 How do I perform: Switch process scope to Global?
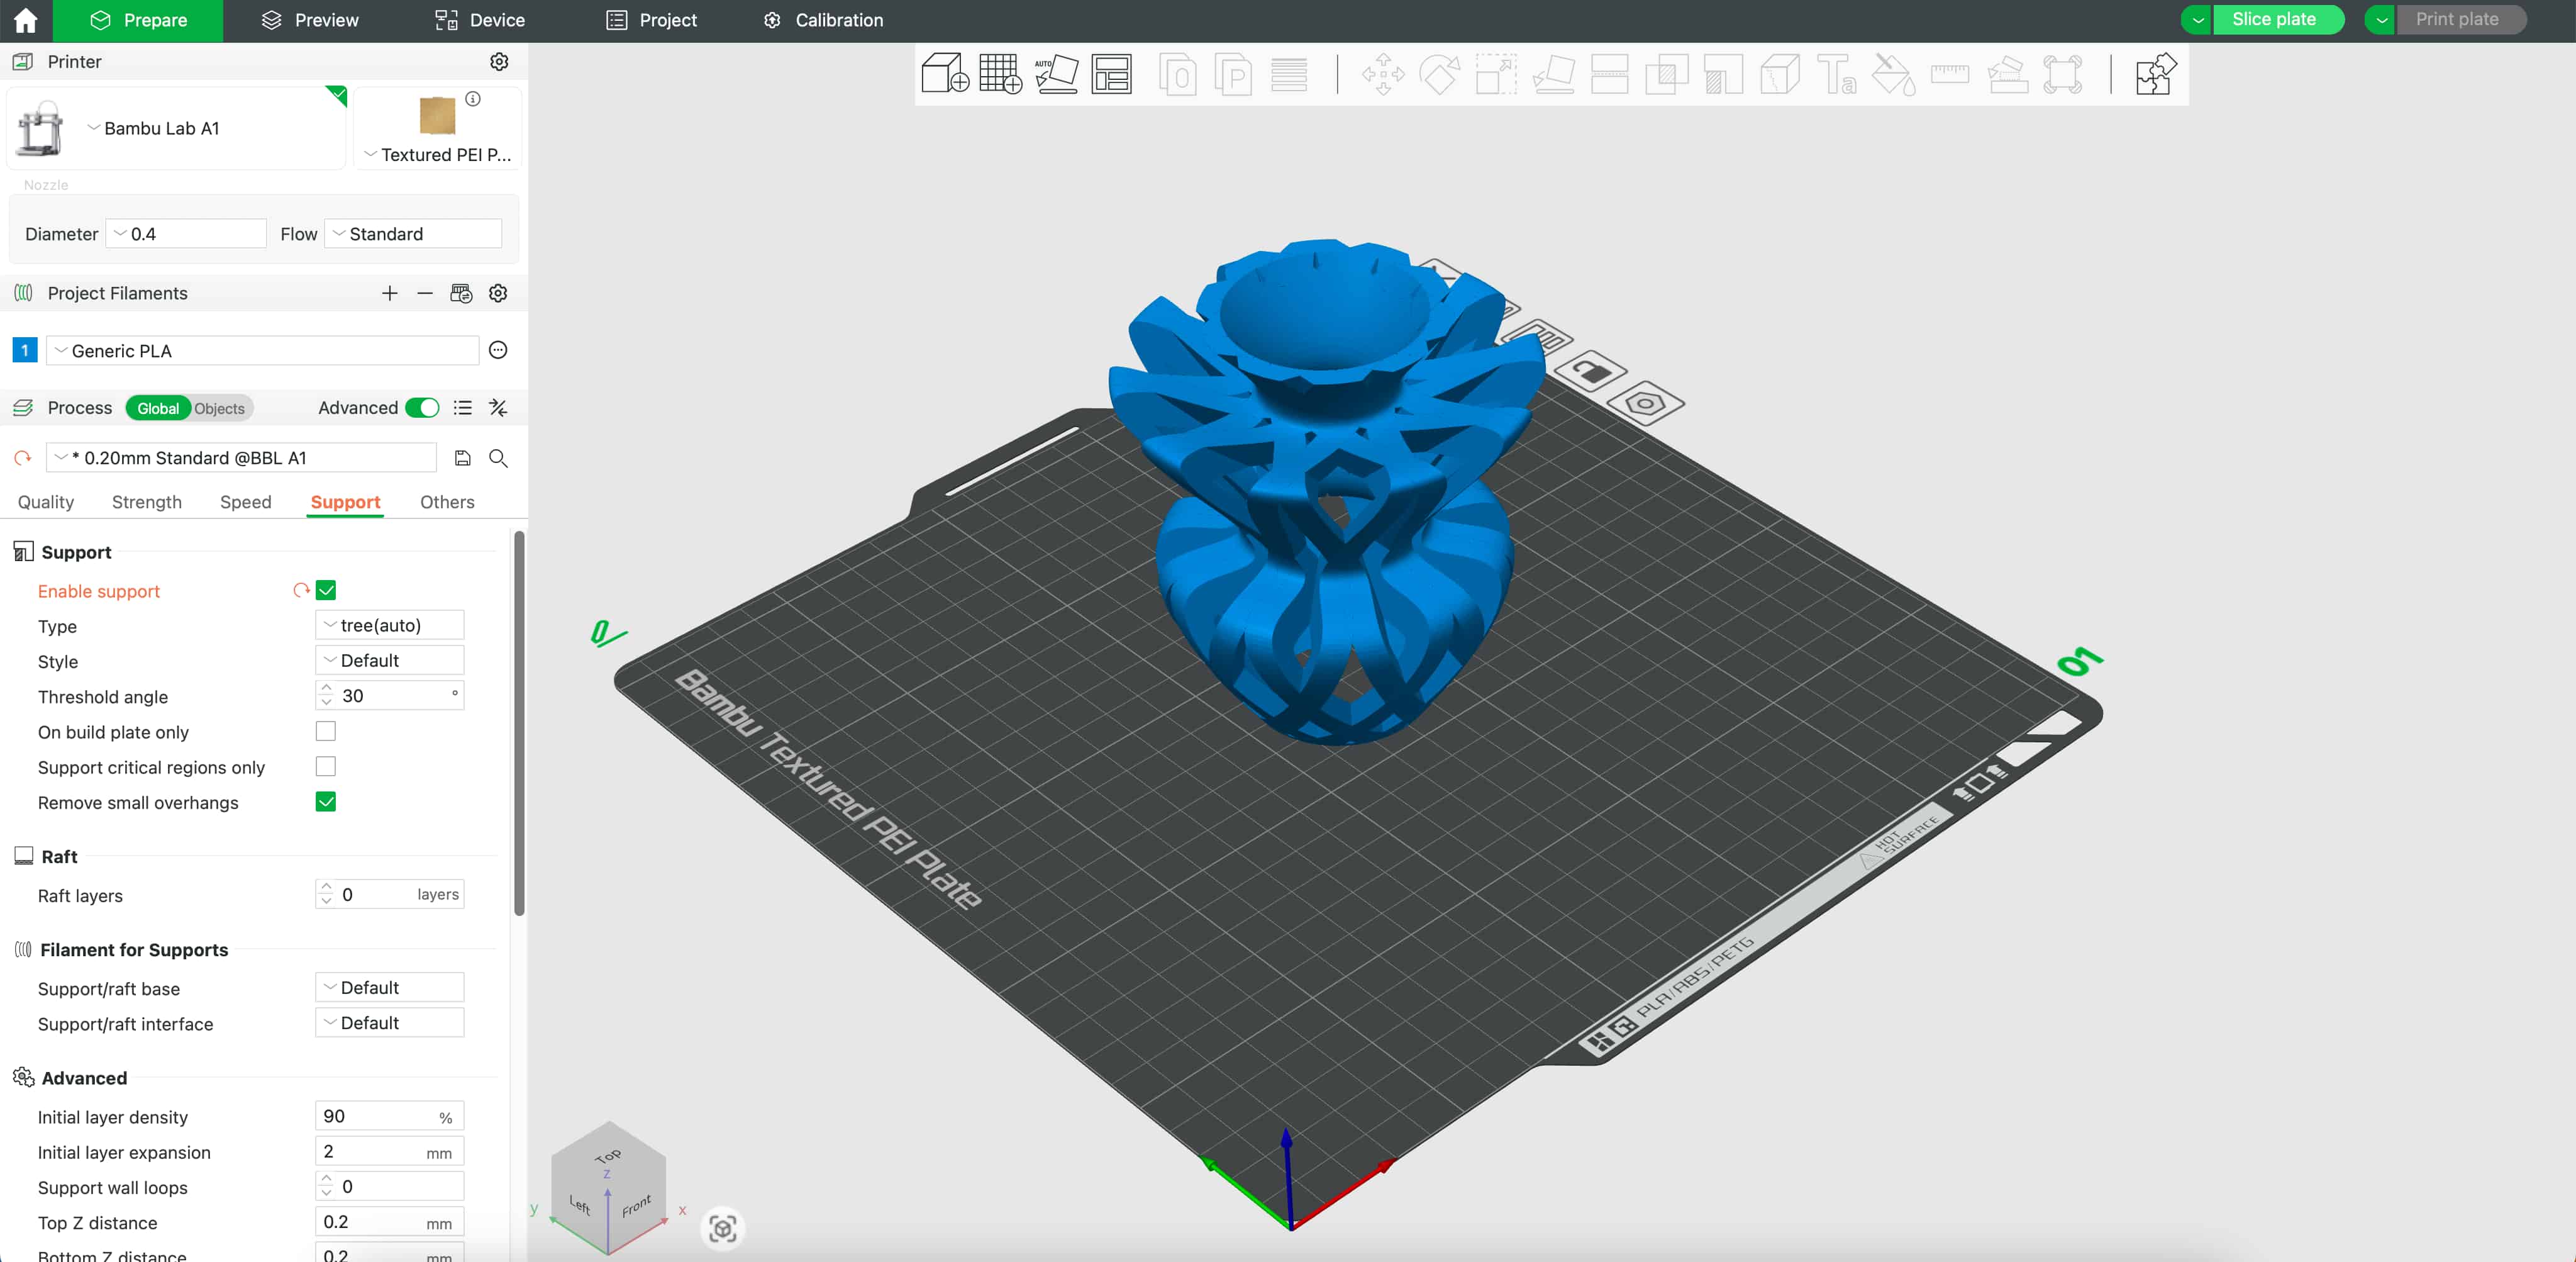click(x=158, y=408)
